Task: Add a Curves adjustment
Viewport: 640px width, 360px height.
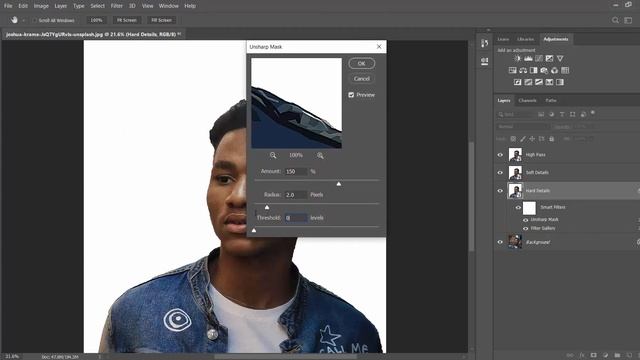Action: (x=539, y=58)
